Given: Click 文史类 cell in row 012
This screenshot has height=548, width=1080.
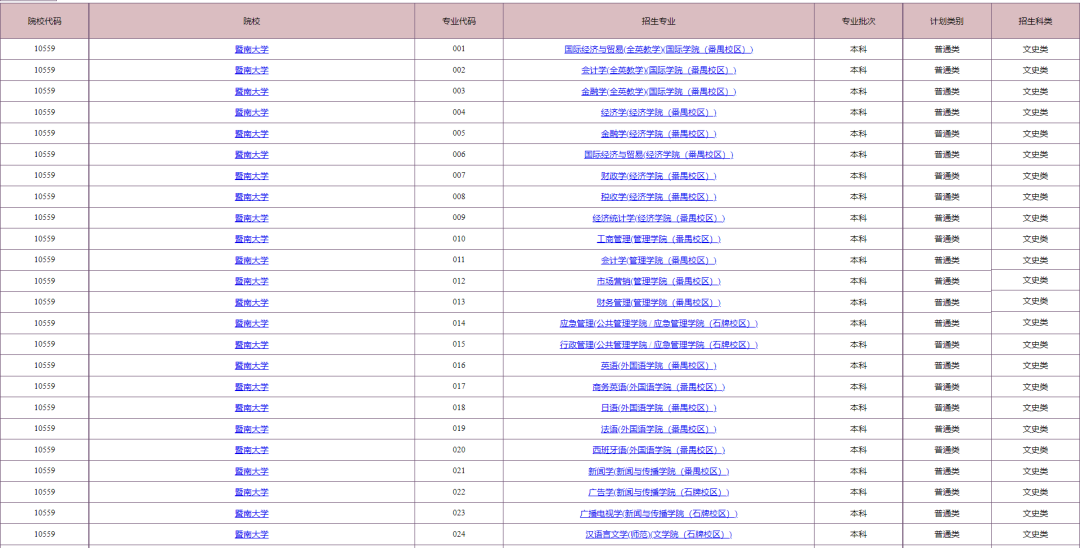Looking at the screenshot, I should pos(1035,280).
